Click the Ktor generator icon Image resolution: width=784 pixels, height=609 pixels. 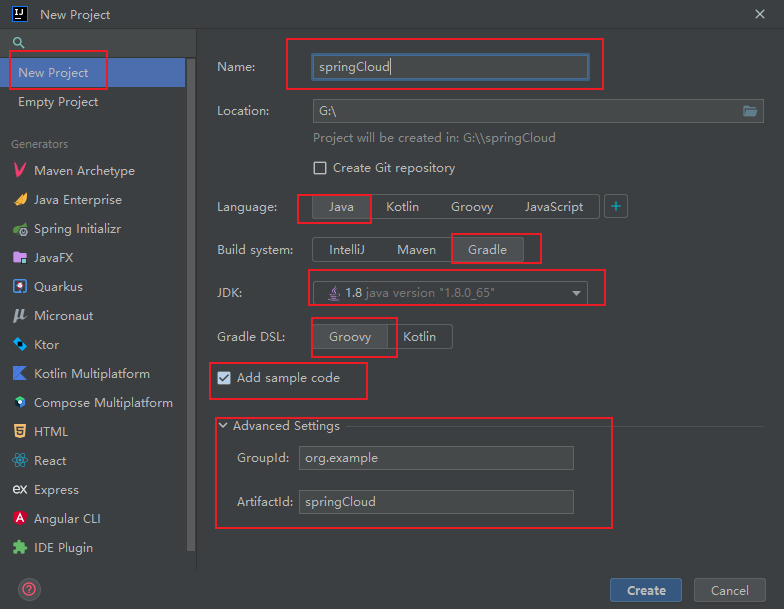tap(20, 344)
